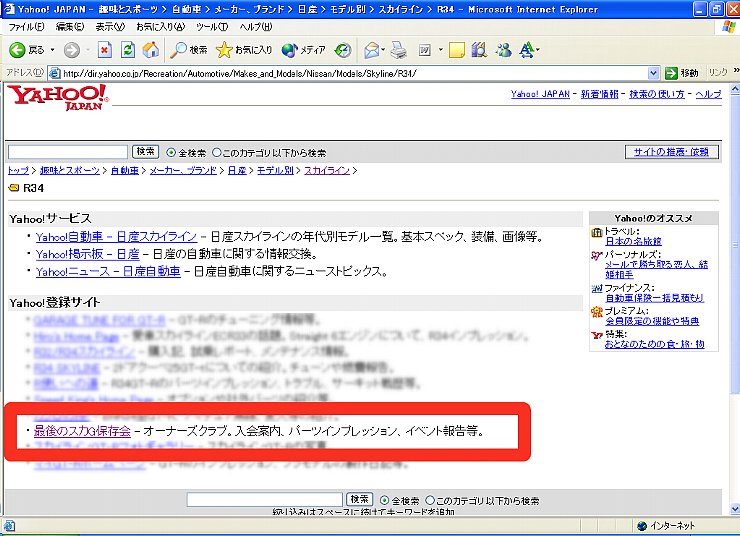The width and height of the screenshot is (740, 536).
Task: Open the Messenger people icon
Action: click(504, 50)
